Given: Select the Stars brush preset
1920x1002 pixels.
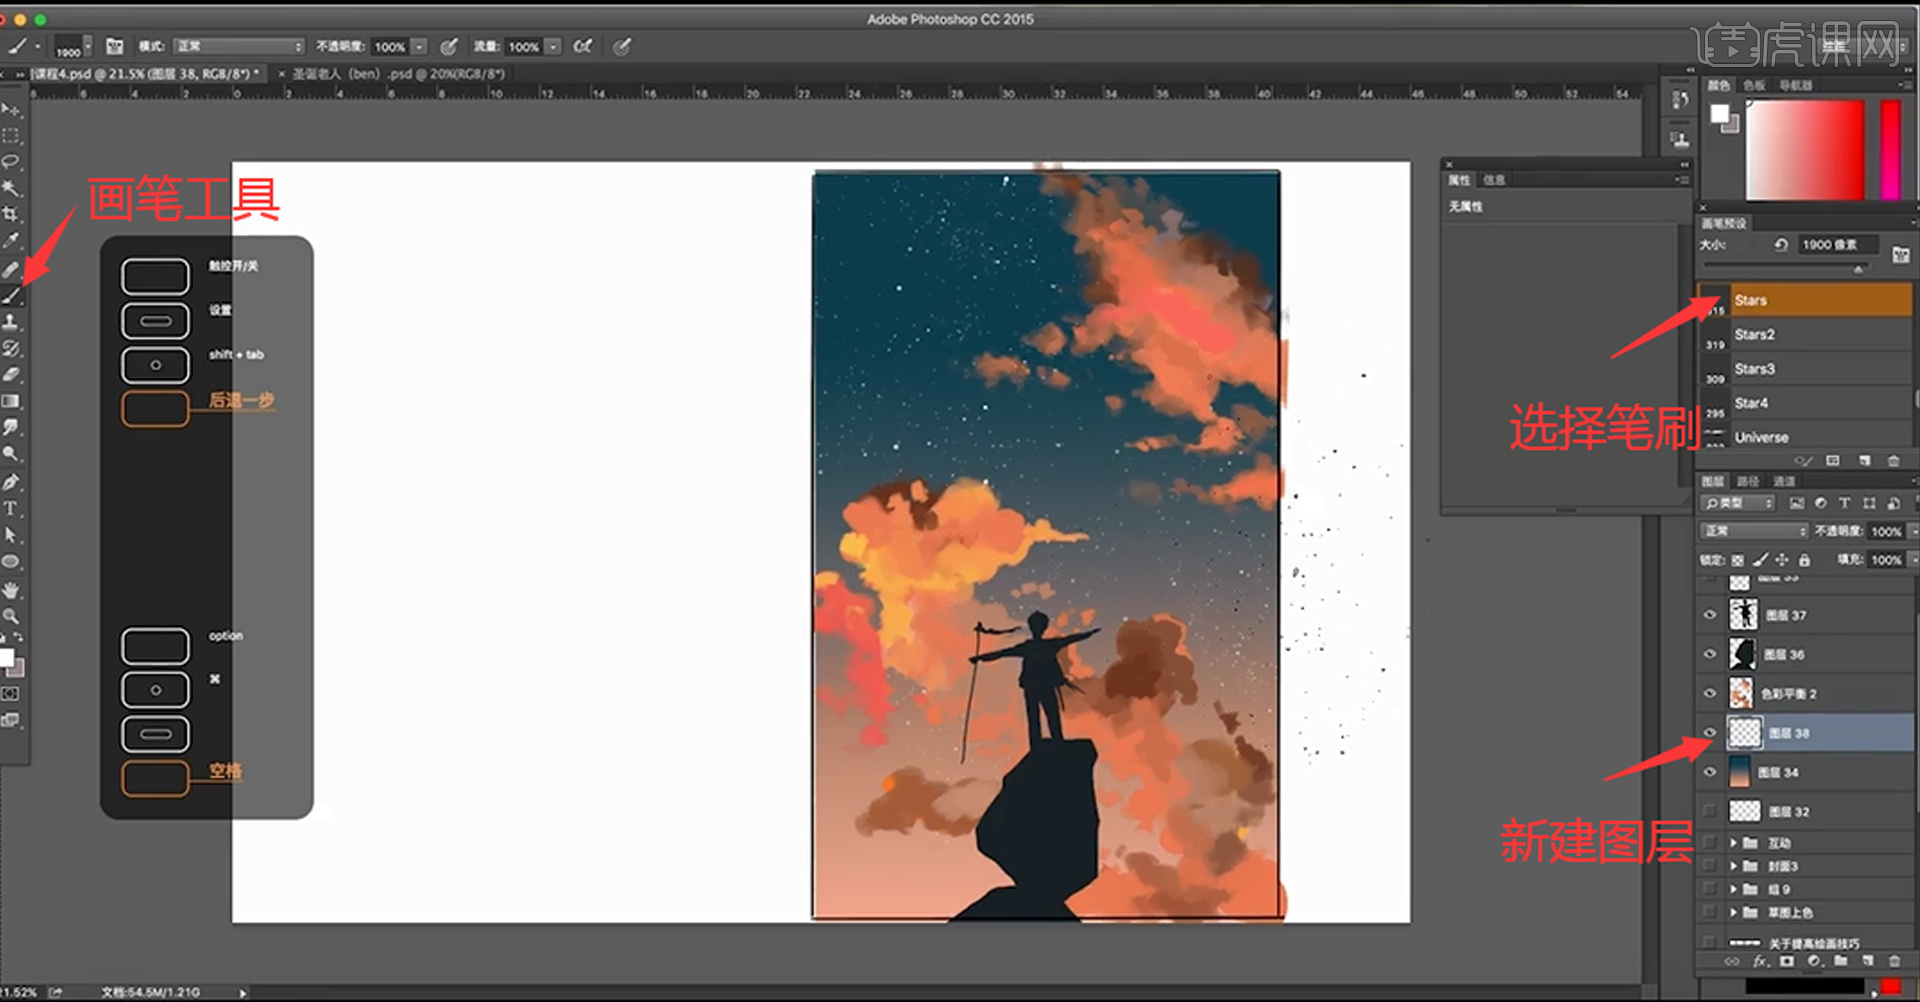Looking at the screenshot, I should point(1807,300).
